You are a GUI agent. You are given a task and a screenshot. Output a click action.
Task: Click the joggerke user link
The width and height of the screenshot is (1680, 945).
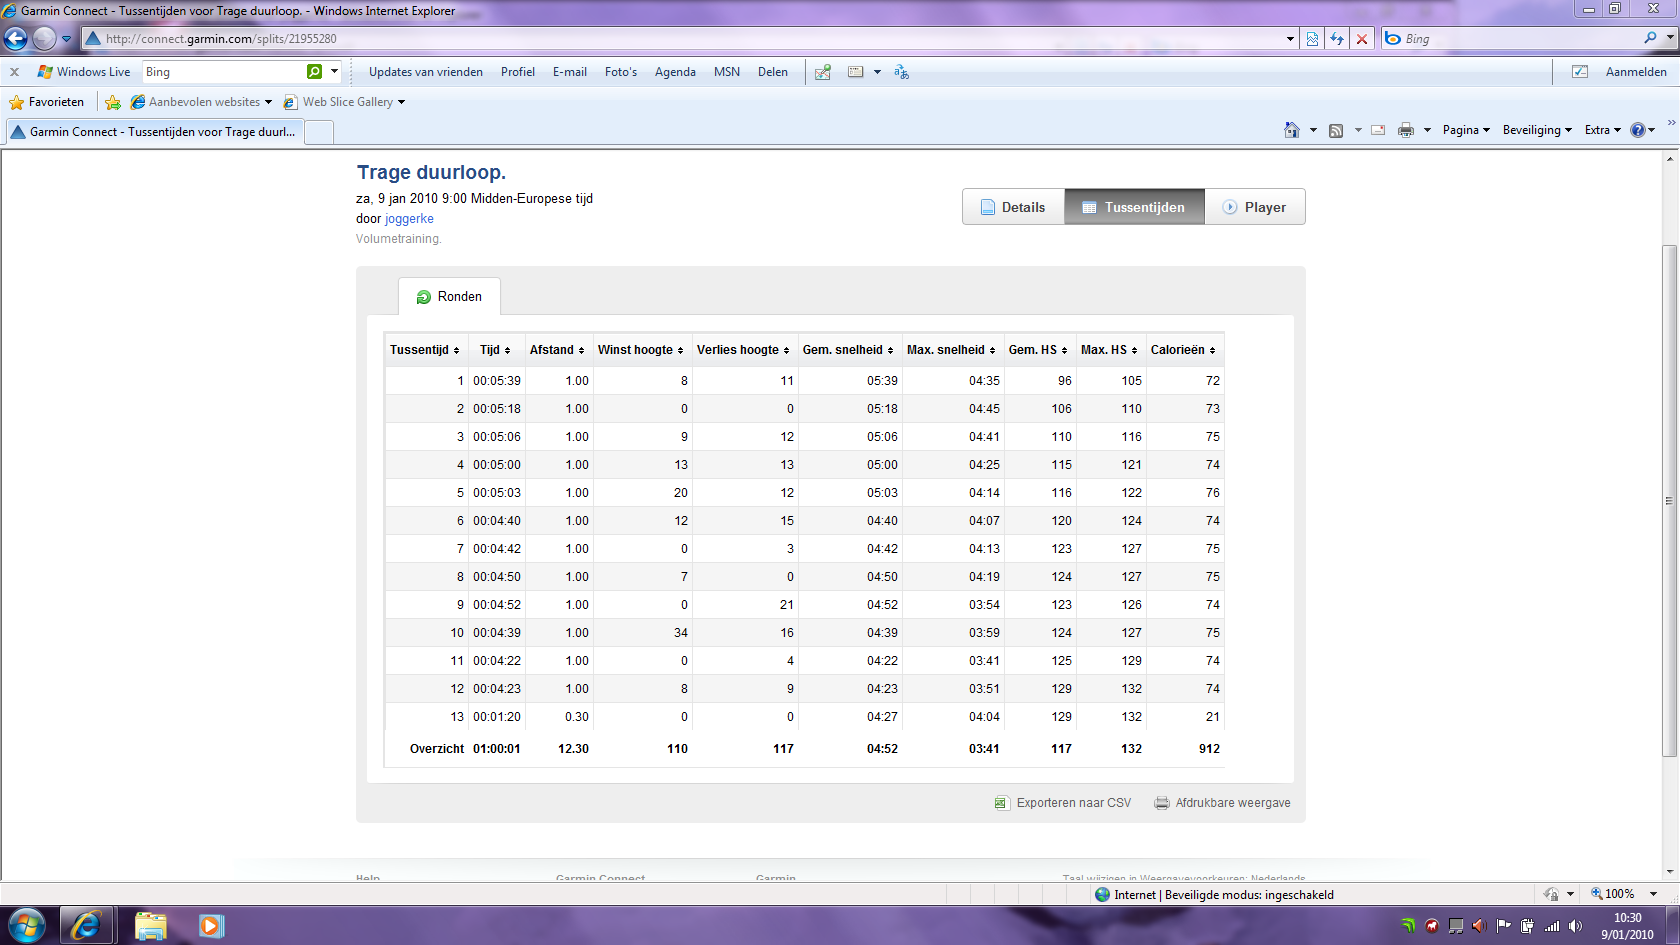(x=409, y=219)
